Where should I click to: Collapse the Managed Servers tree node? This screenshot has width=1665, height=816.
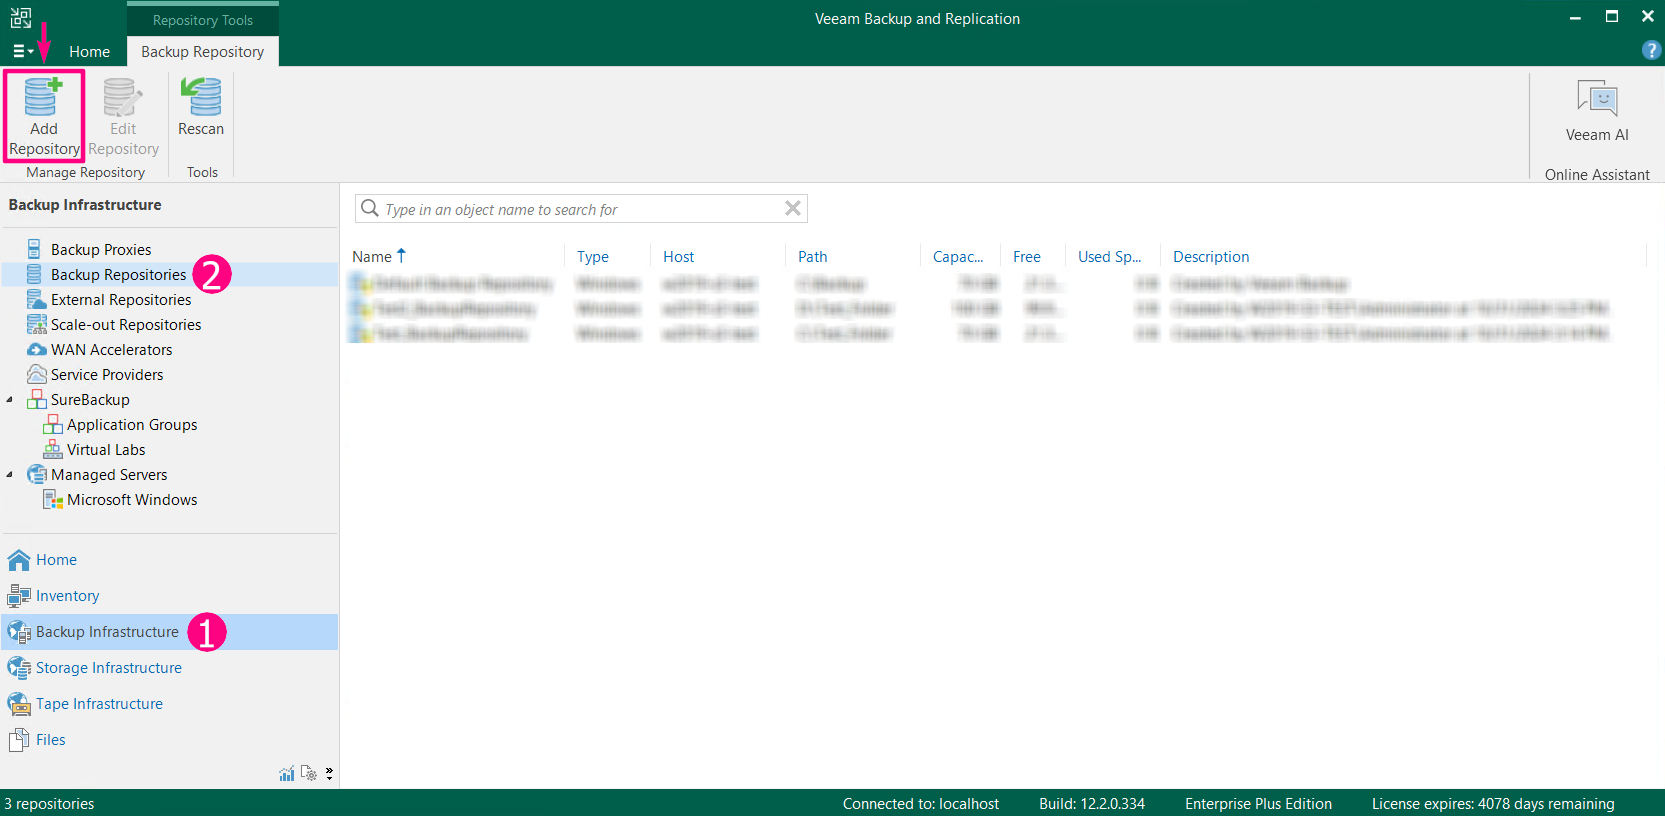click(x=10, y=475)
